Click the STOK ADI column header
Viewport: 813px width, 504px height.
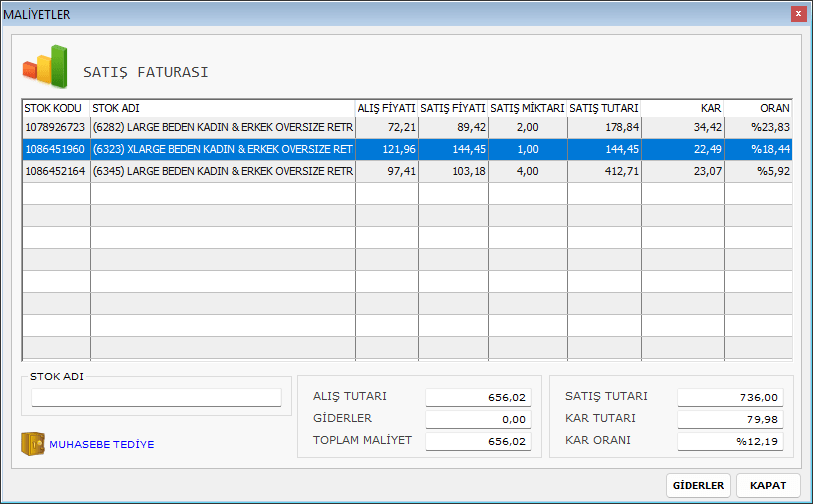[x=222, y=108]
